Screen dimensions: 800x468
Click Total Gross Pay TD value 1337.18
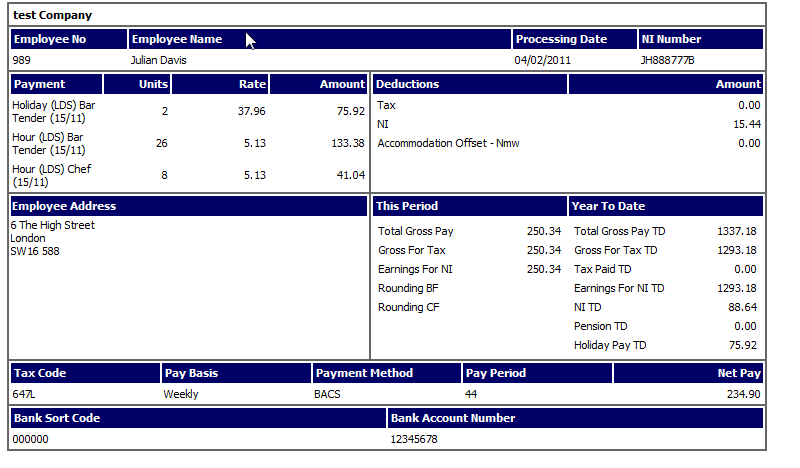pos(737,231)
